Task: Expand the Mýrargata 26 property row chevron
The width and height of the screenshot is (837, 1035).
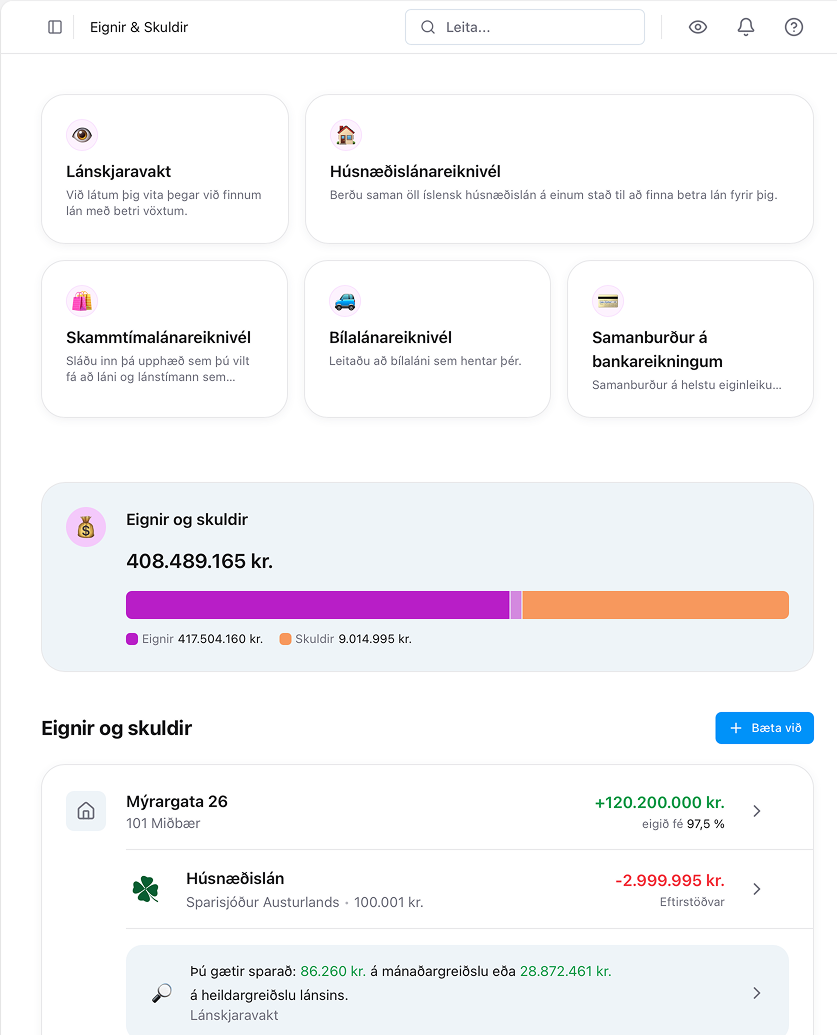Action: 757,811
